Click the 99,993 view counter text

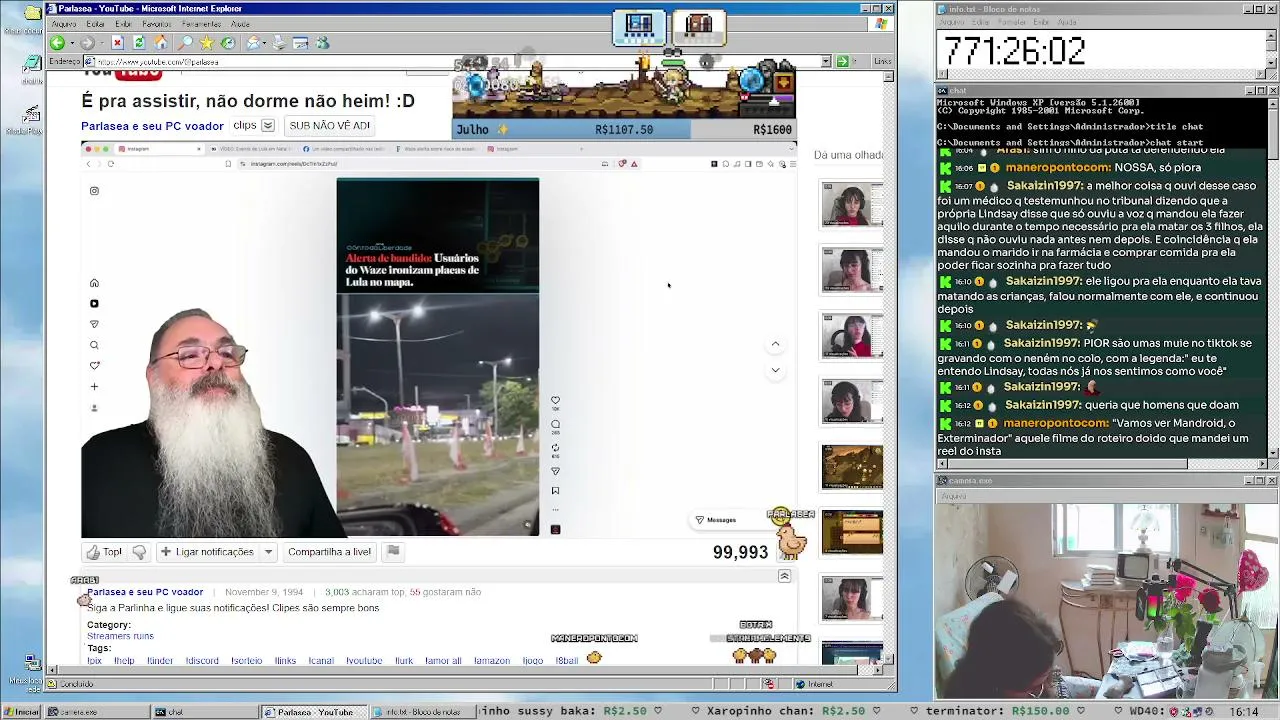click(x=740, y=552)
